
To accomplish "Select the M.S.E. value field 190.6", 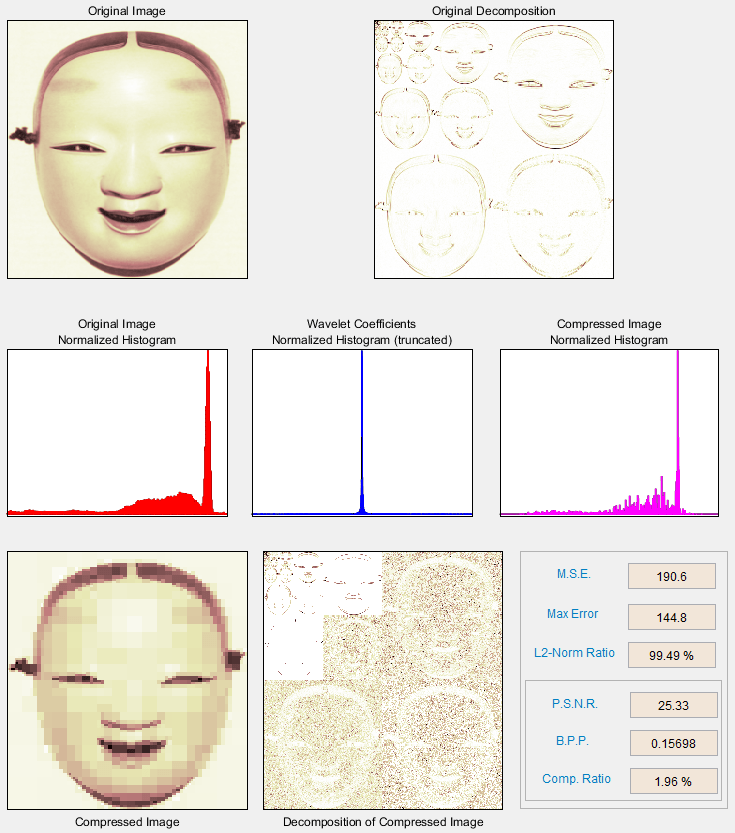I will coord(672,576).
